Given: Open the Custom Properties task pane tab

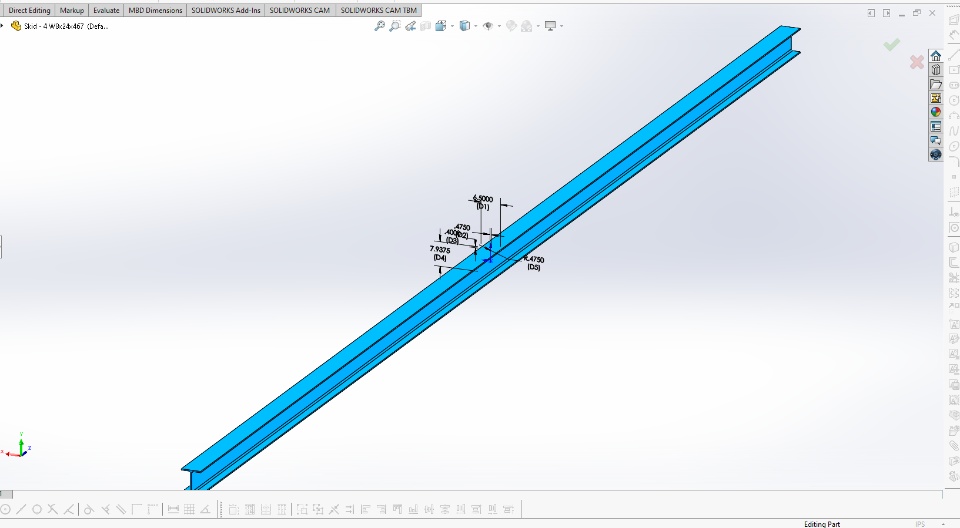Looking at the screenshot, I should (x=936, y=127).
